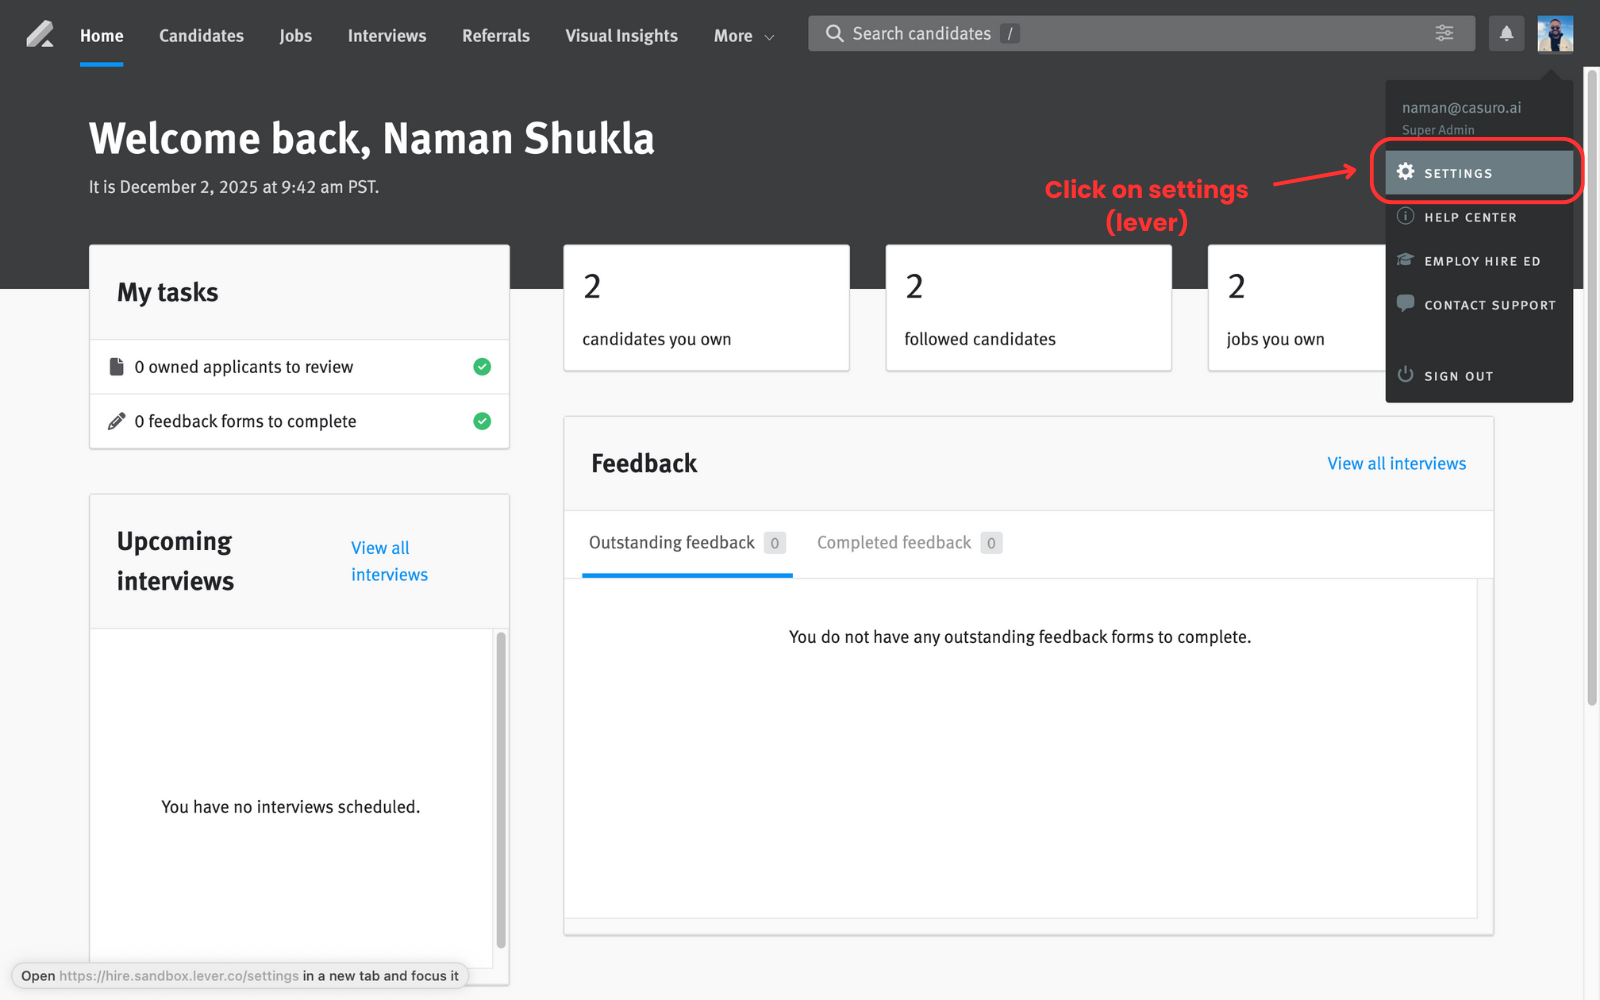Open the Candidates tab
The image size is (1600, 1000).
point(201,36)
